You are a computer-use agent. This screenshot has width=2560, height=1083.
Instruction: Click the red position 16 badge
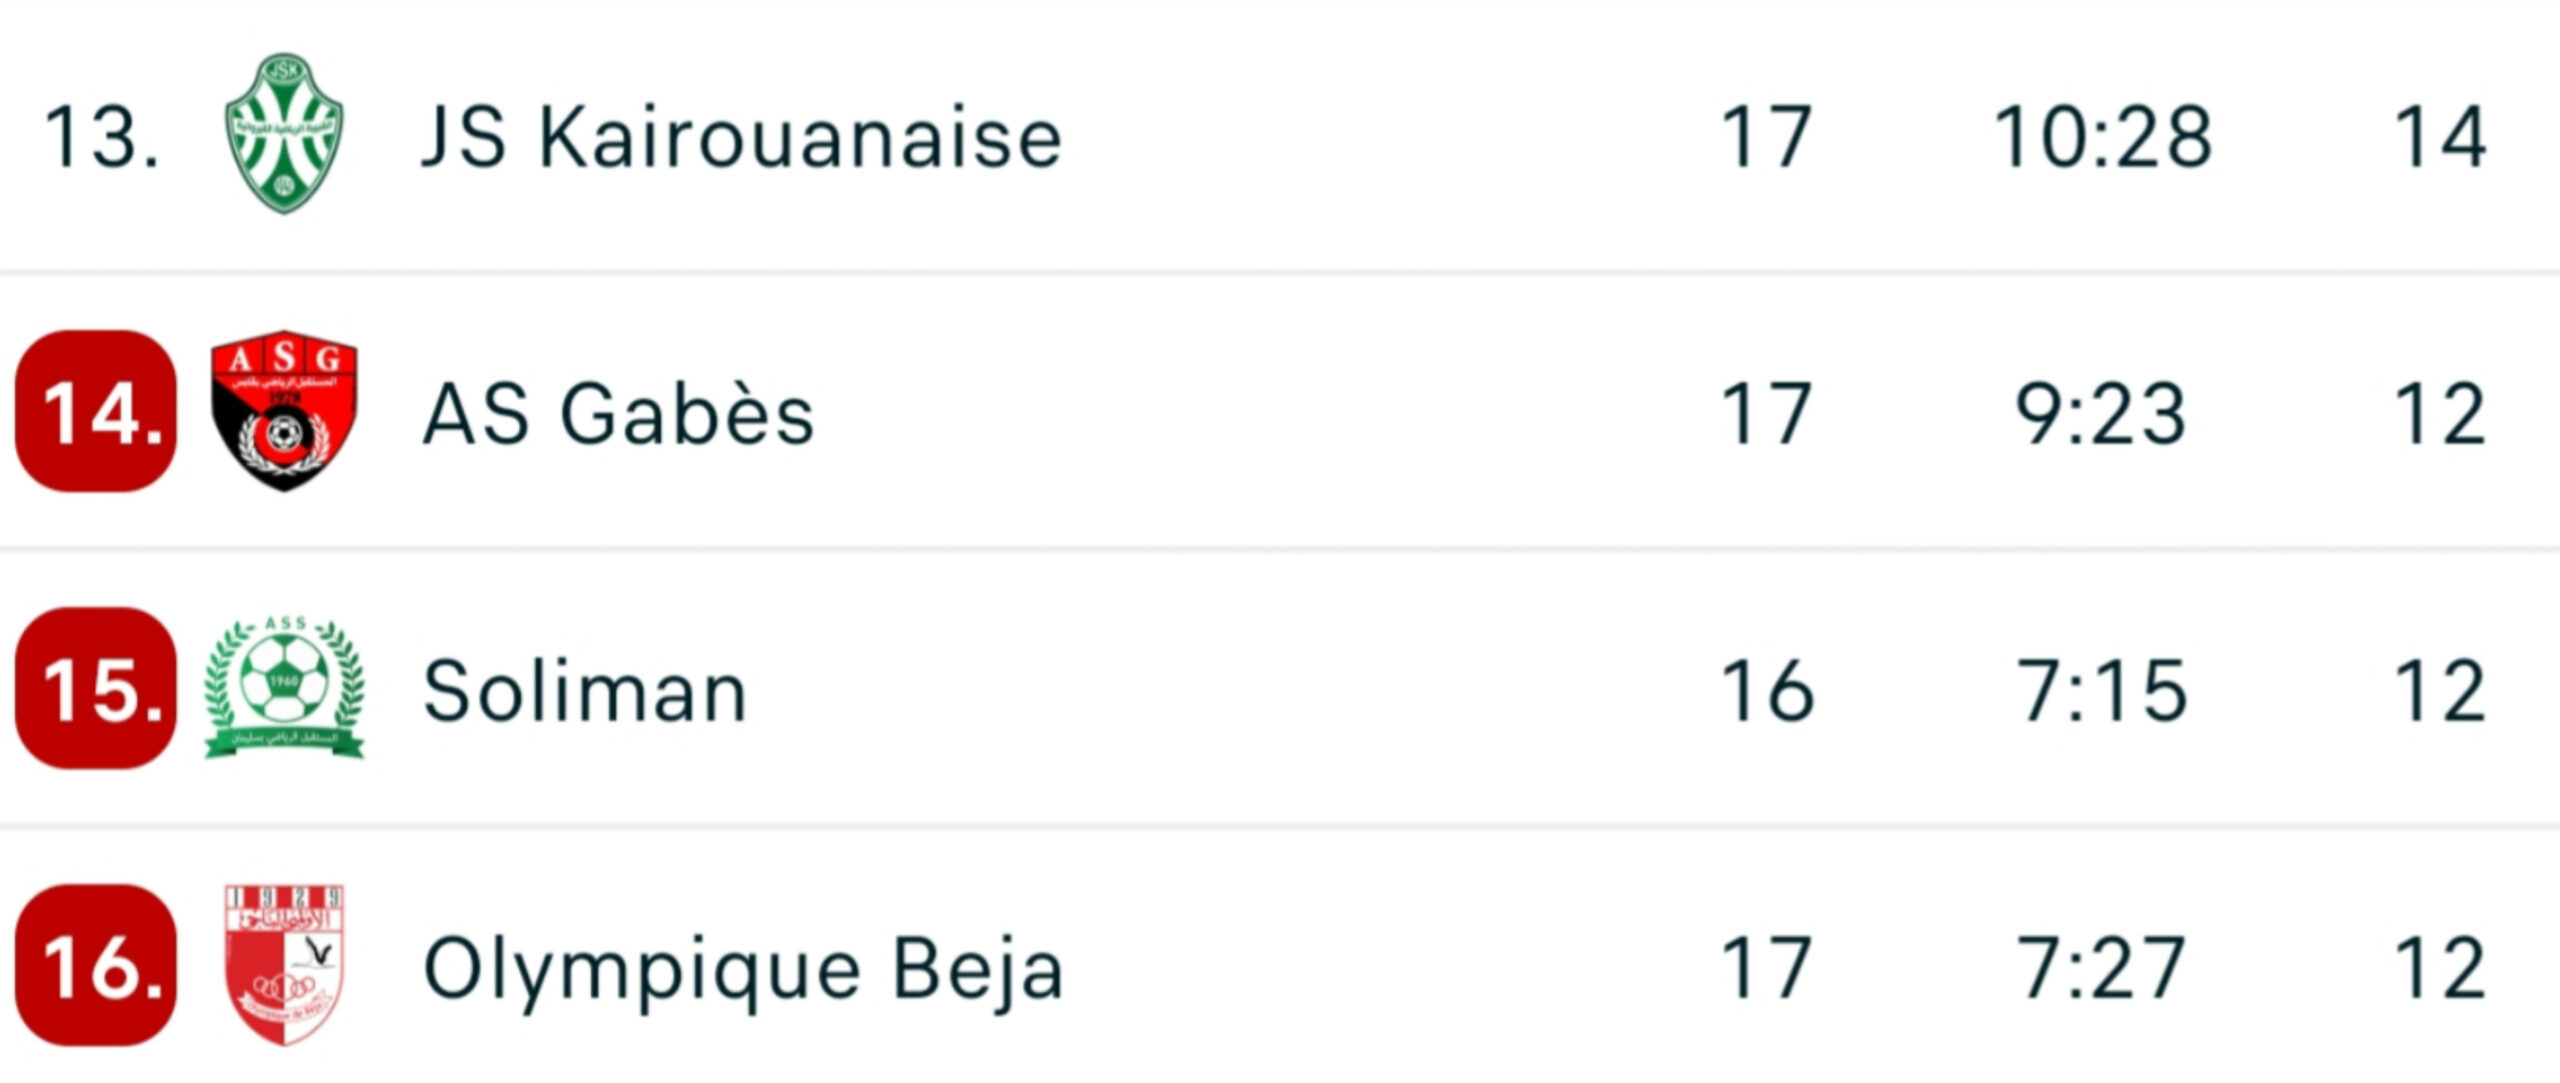96,965
